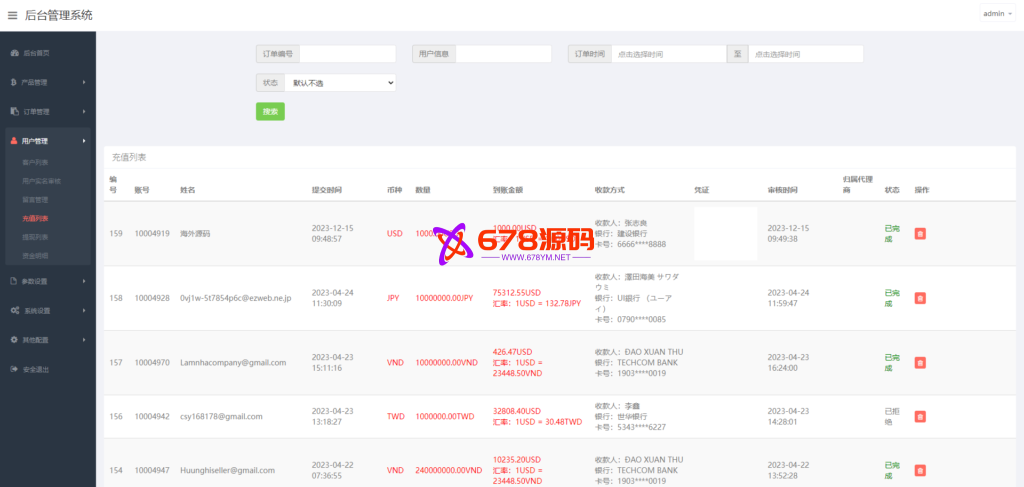Click the documents icon of 订单管理
The height and width of the screenshot is (487, 1024).
[14, 112]
